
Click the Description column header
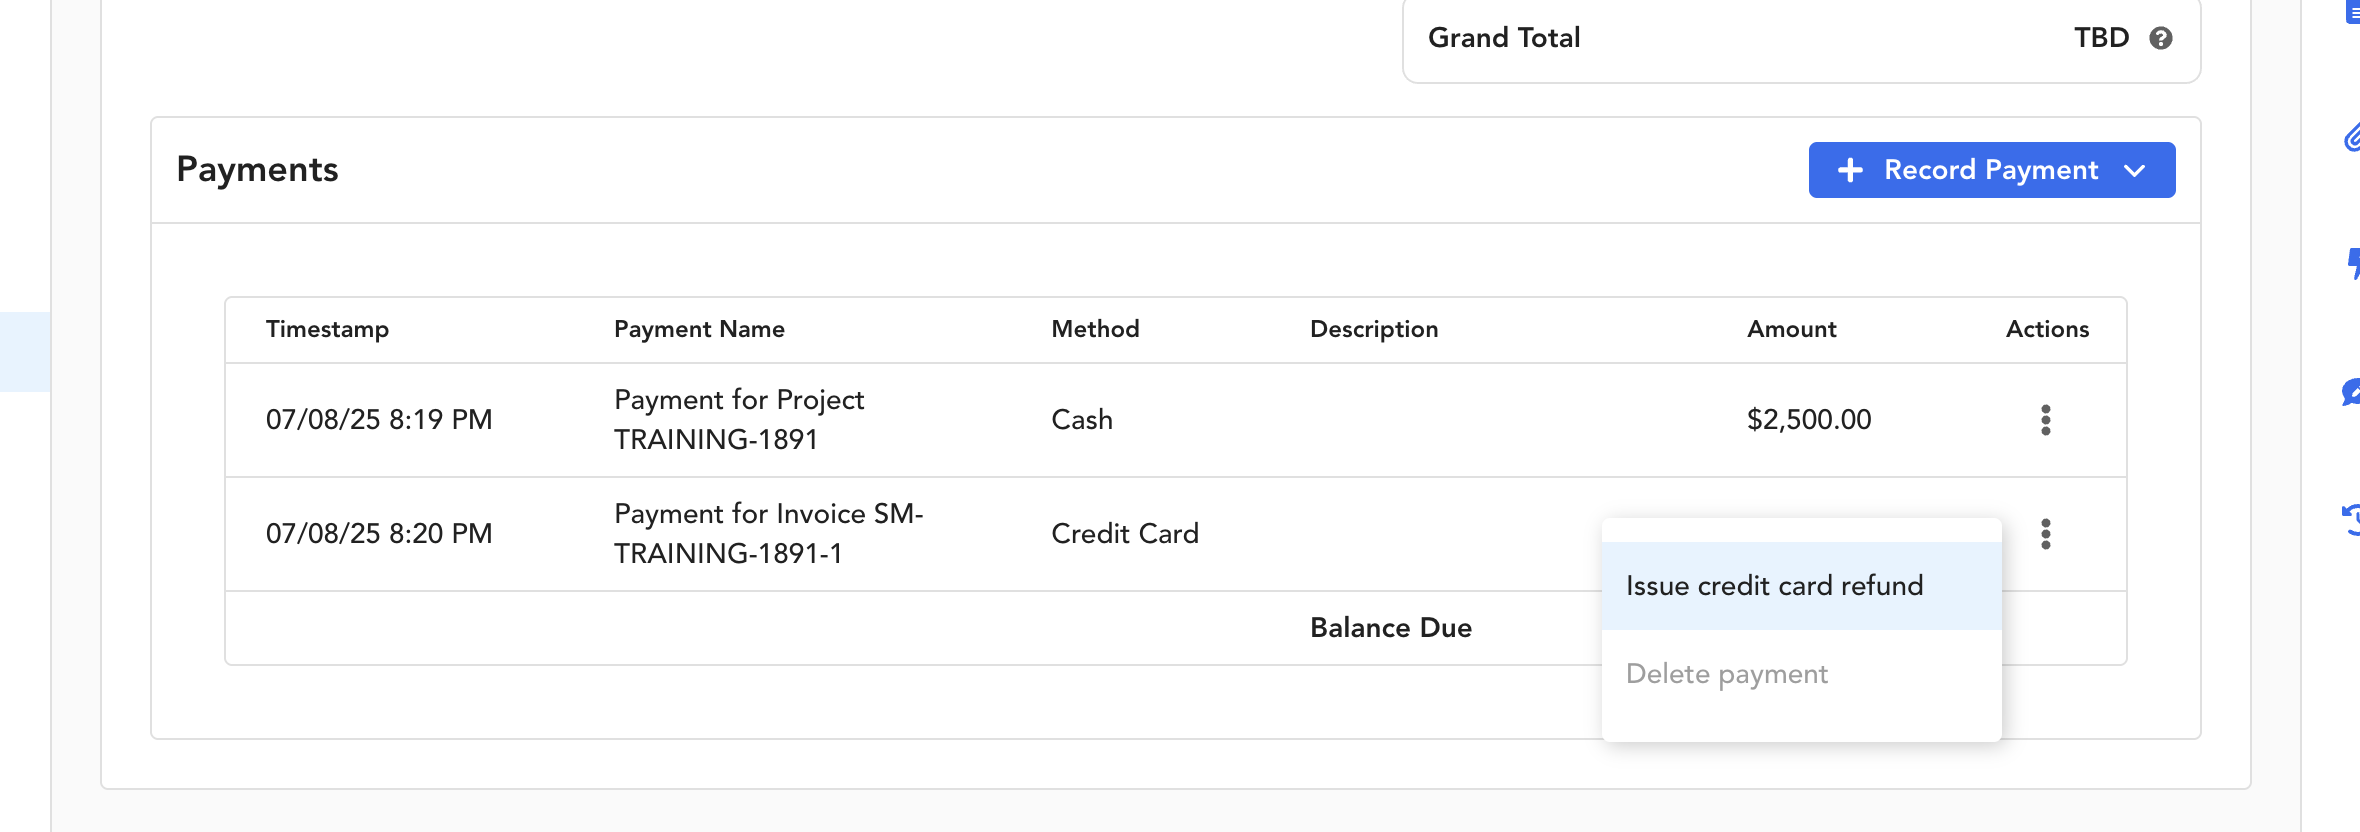pyautogui.click(x=1373, y=329)
